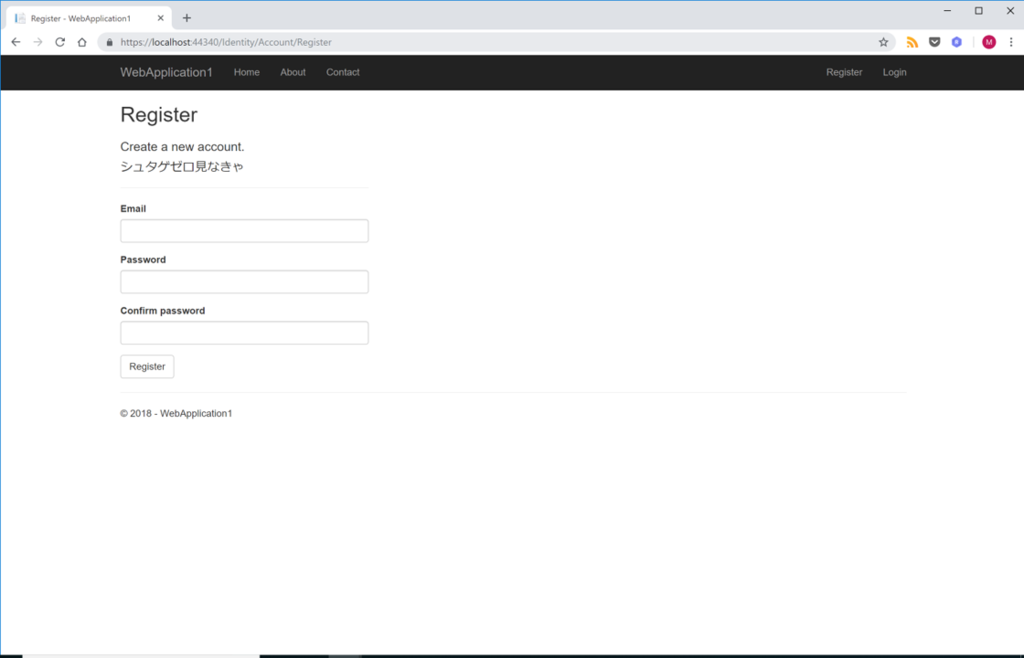
Task: Open a new tab with plus button
Action: coord(187,18)
